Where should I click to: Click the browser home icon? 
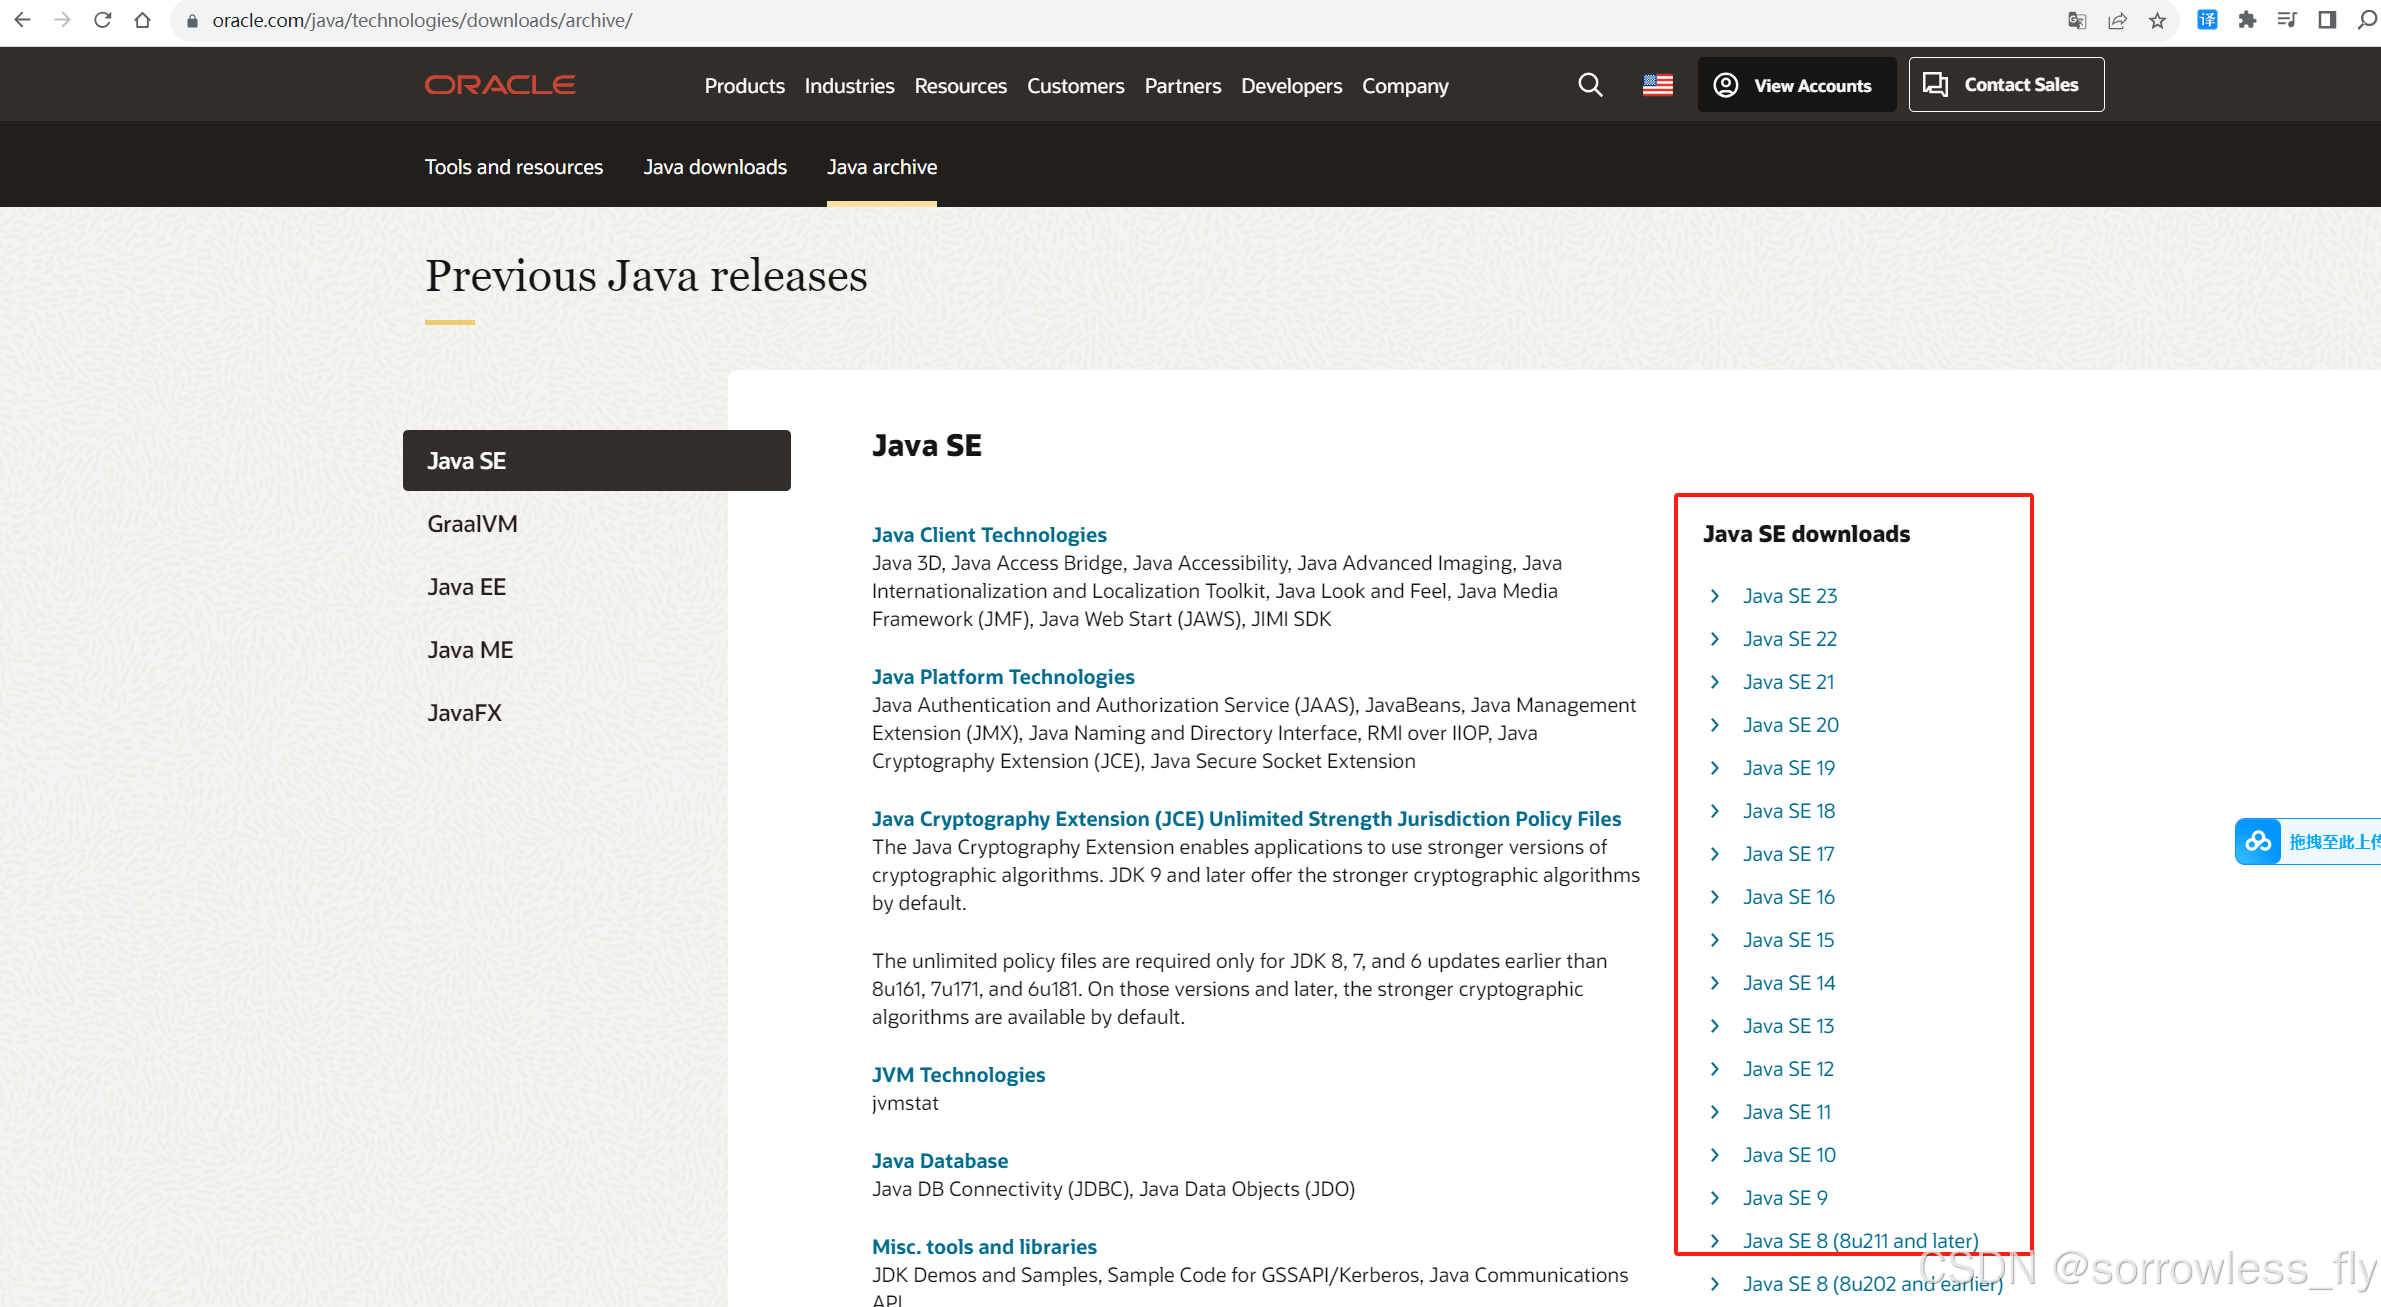coord(142,20)
